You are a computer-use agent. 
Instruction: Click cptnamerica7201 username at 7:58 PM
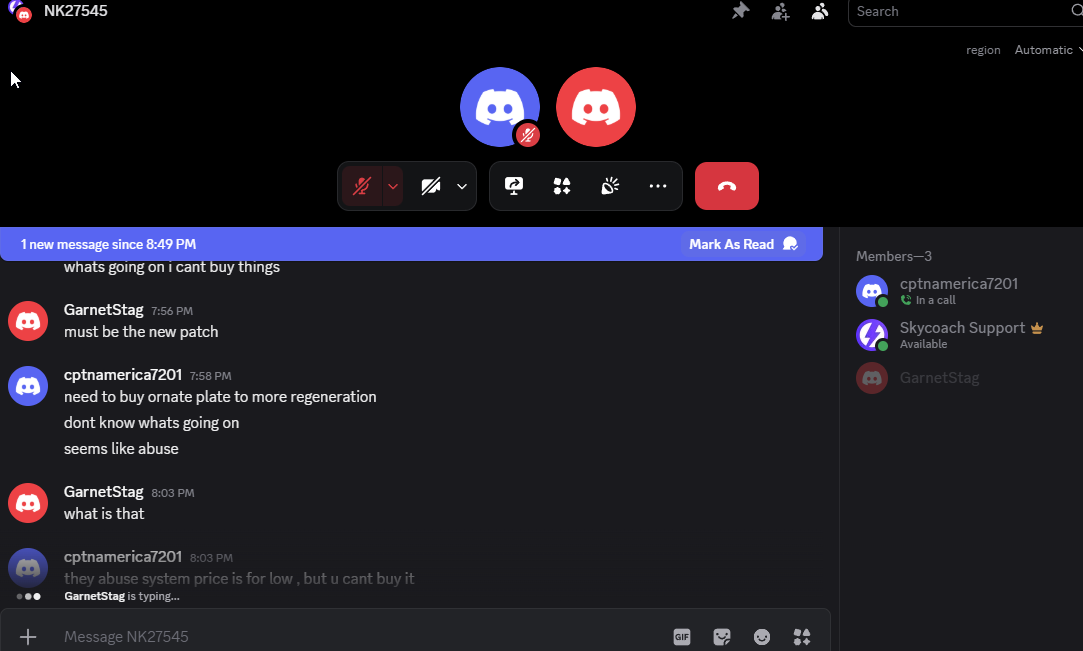pos(123,375)
